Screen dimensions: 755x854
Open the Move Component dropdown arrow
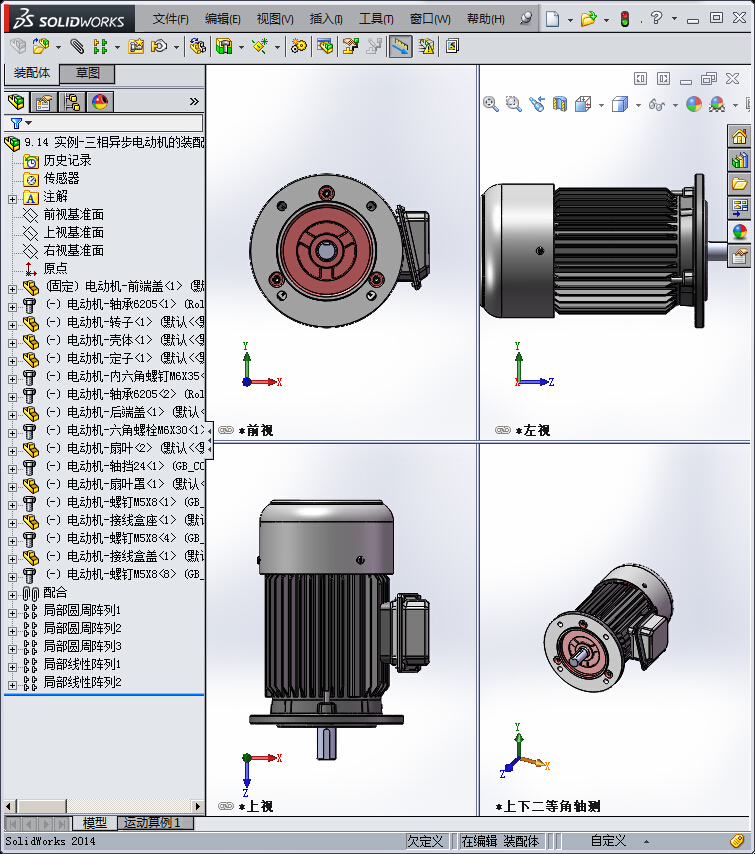point(176,47)
